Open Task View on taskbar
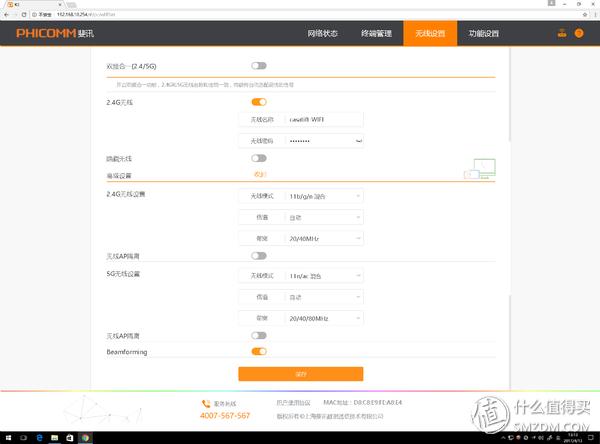 tap(23, 437)
